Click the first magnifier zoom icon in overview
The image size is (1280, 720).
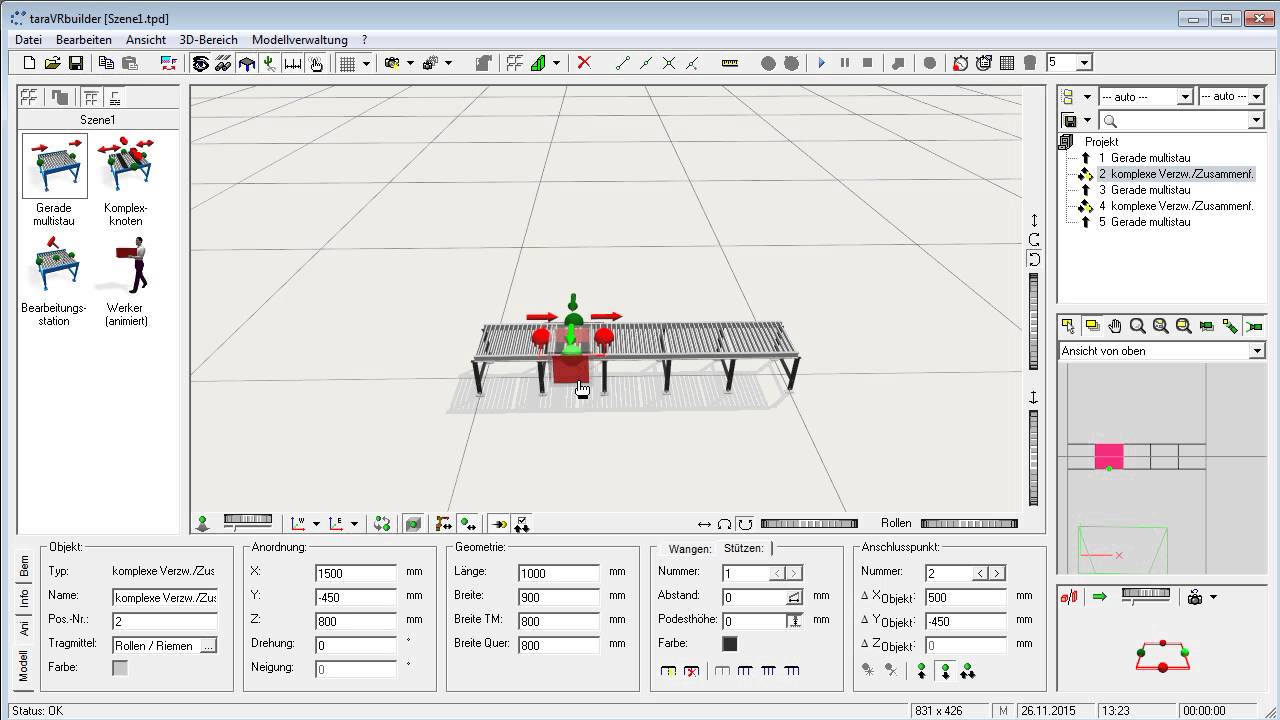tap(1138, 326)
